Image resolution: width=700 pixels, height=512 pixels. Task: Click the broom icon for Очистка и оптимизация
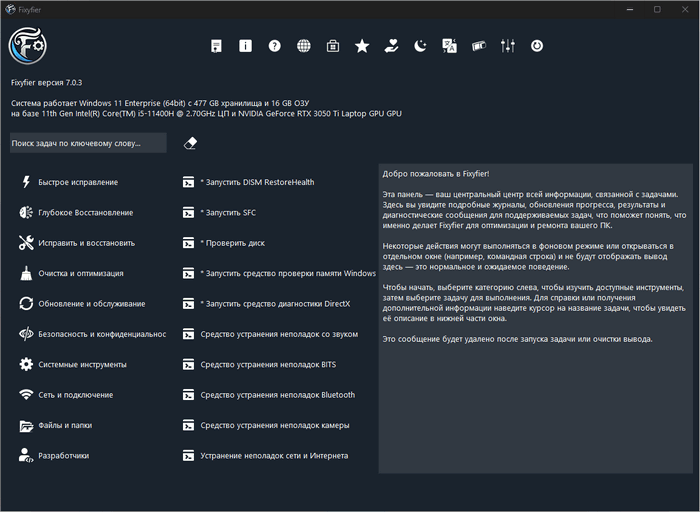click(x=26, y=273)
